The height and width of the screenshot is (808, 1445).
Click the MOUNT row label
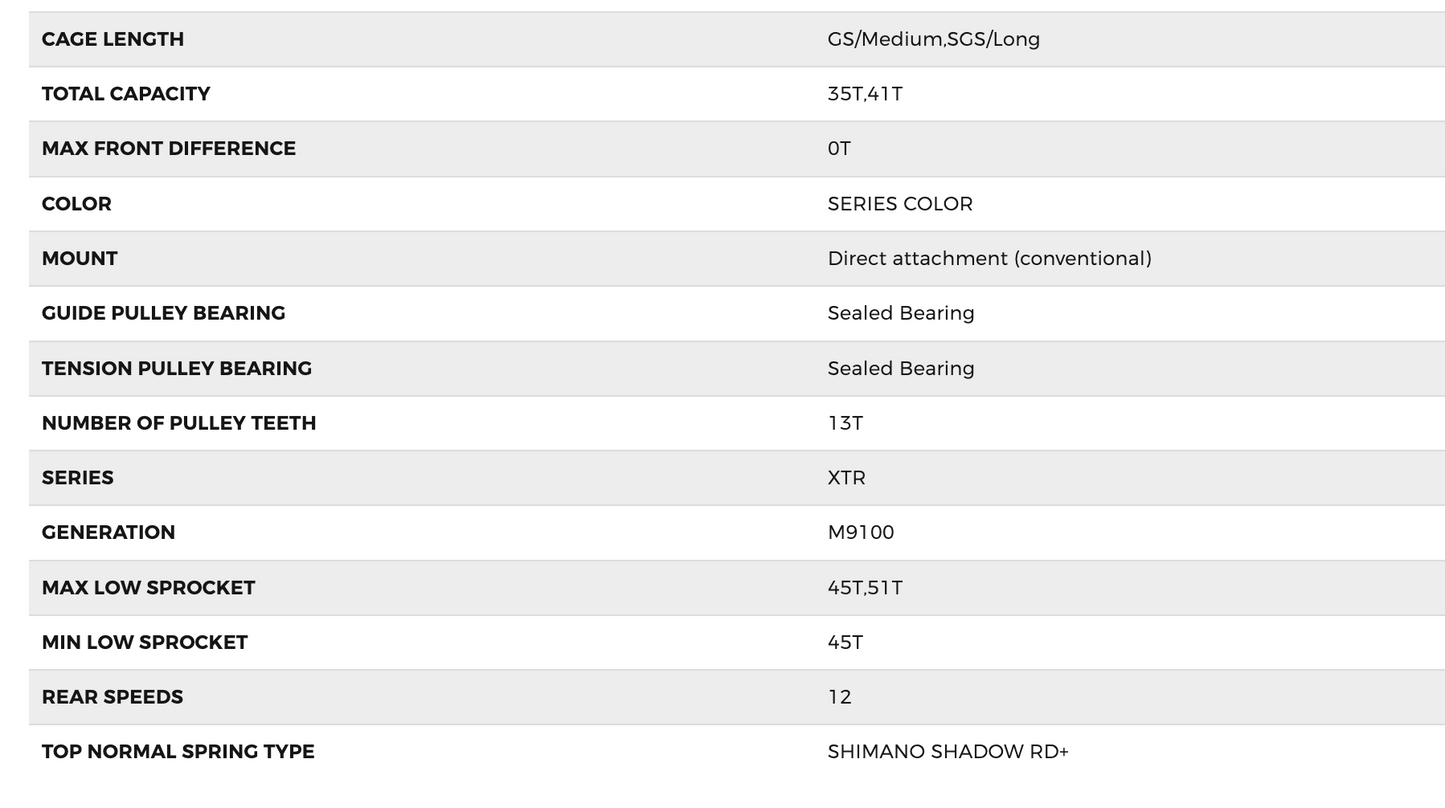pos(80,259)
